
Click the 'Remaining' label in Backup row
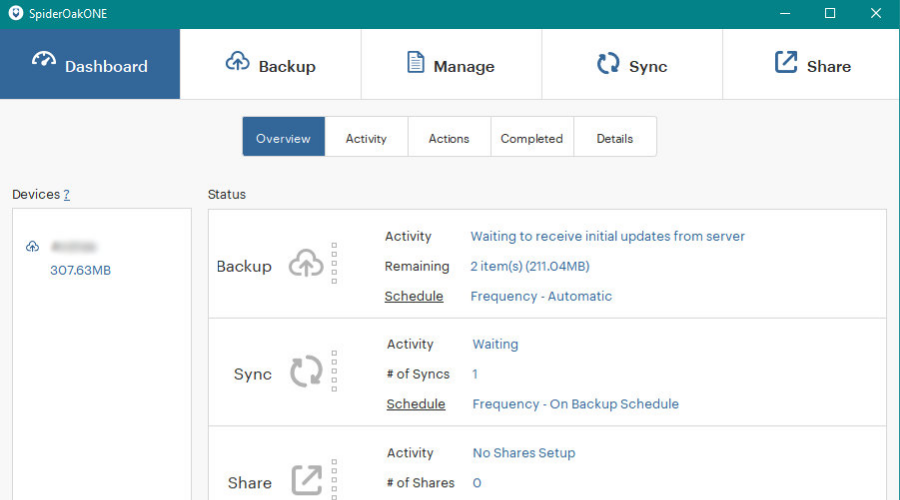coord(417,266)
